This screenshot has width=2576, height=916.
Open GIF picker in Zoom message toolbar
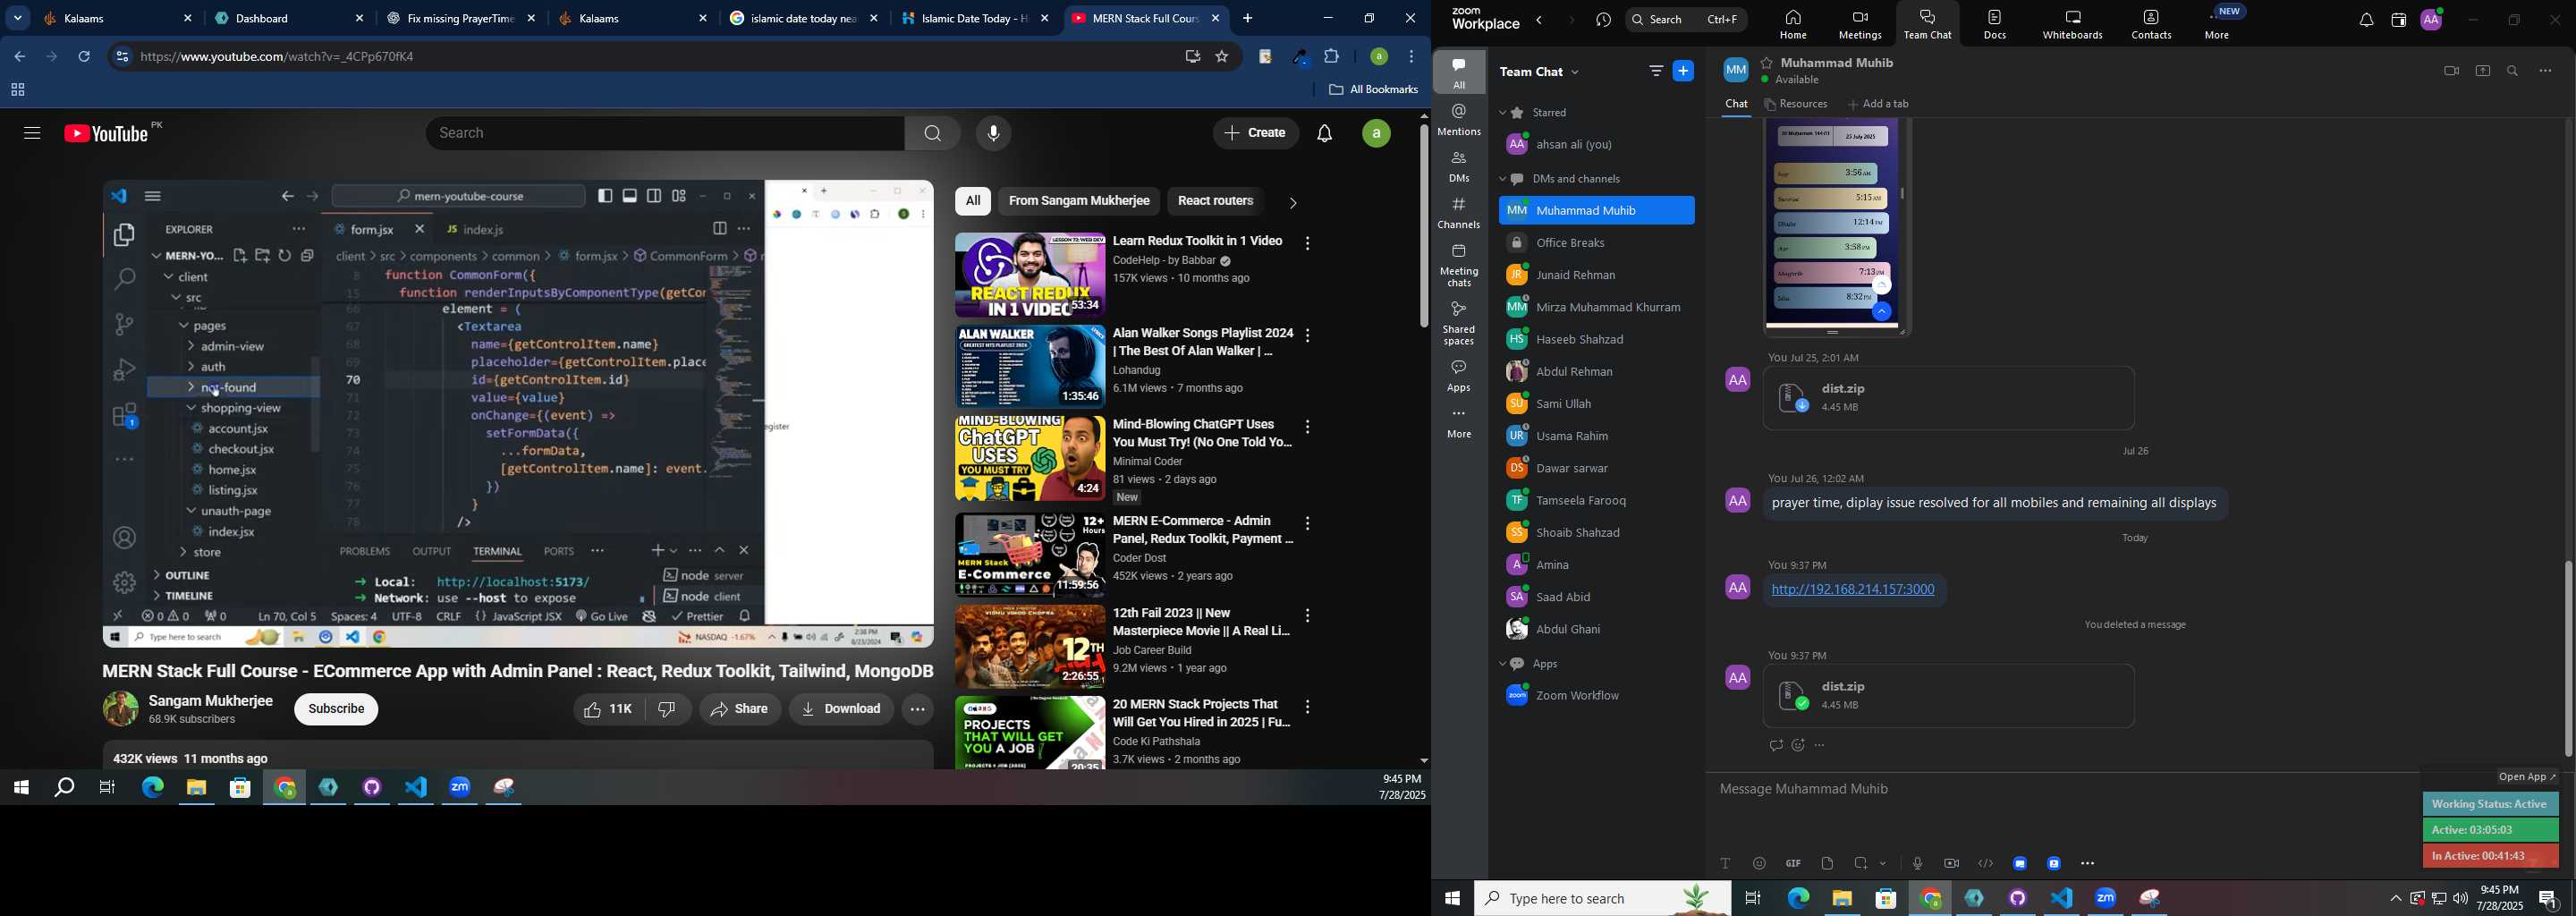point(1793,863)
